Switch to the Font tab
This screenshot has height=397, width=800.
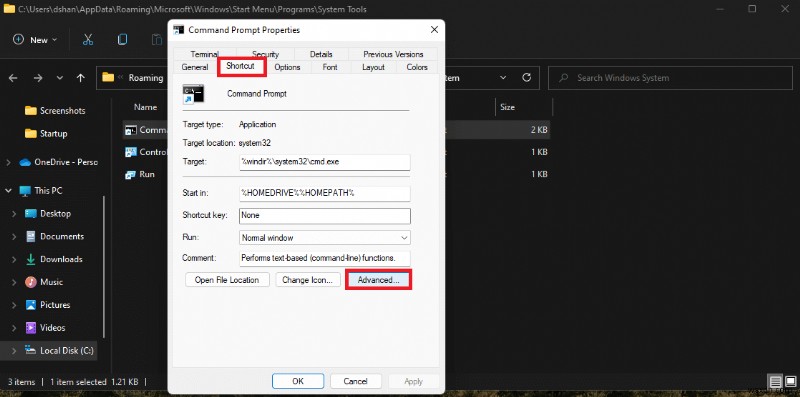330,67
